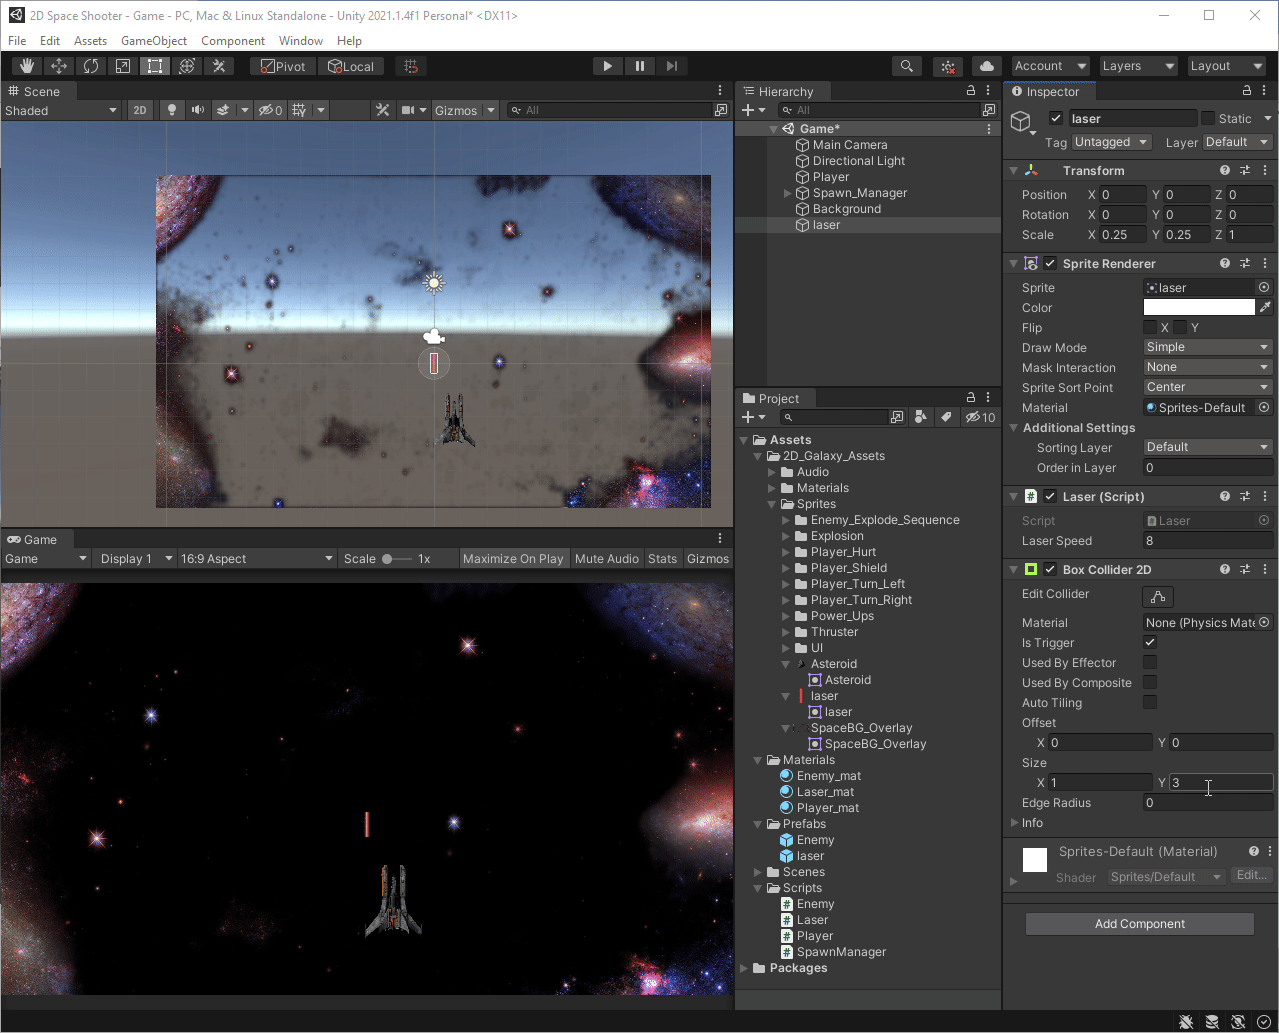This screenshot has height=1033, width=1279.
Task: Toggle Flip X checkbox
Action: (1150, 327)
